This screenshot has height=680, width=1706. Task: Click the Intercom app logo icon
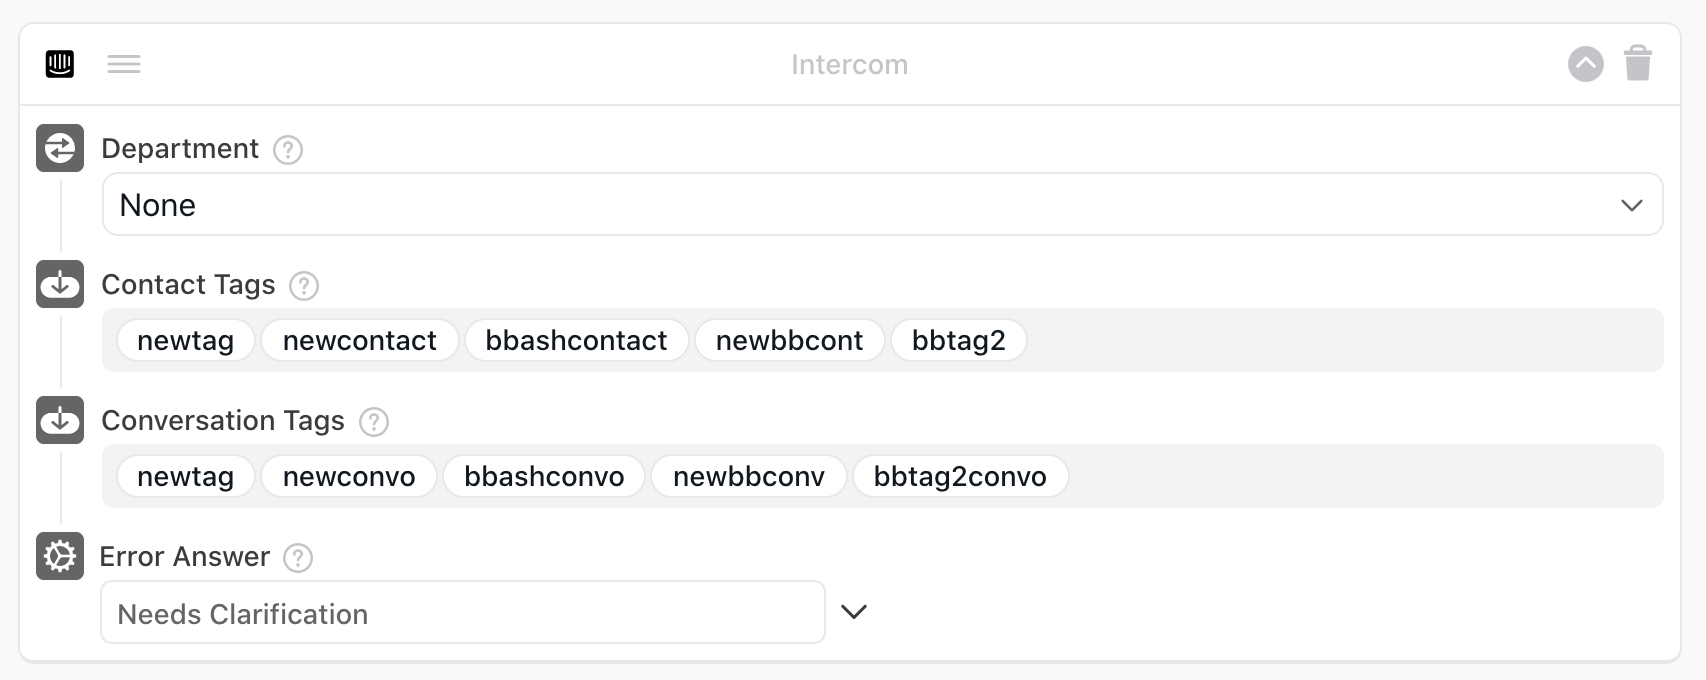59,63
